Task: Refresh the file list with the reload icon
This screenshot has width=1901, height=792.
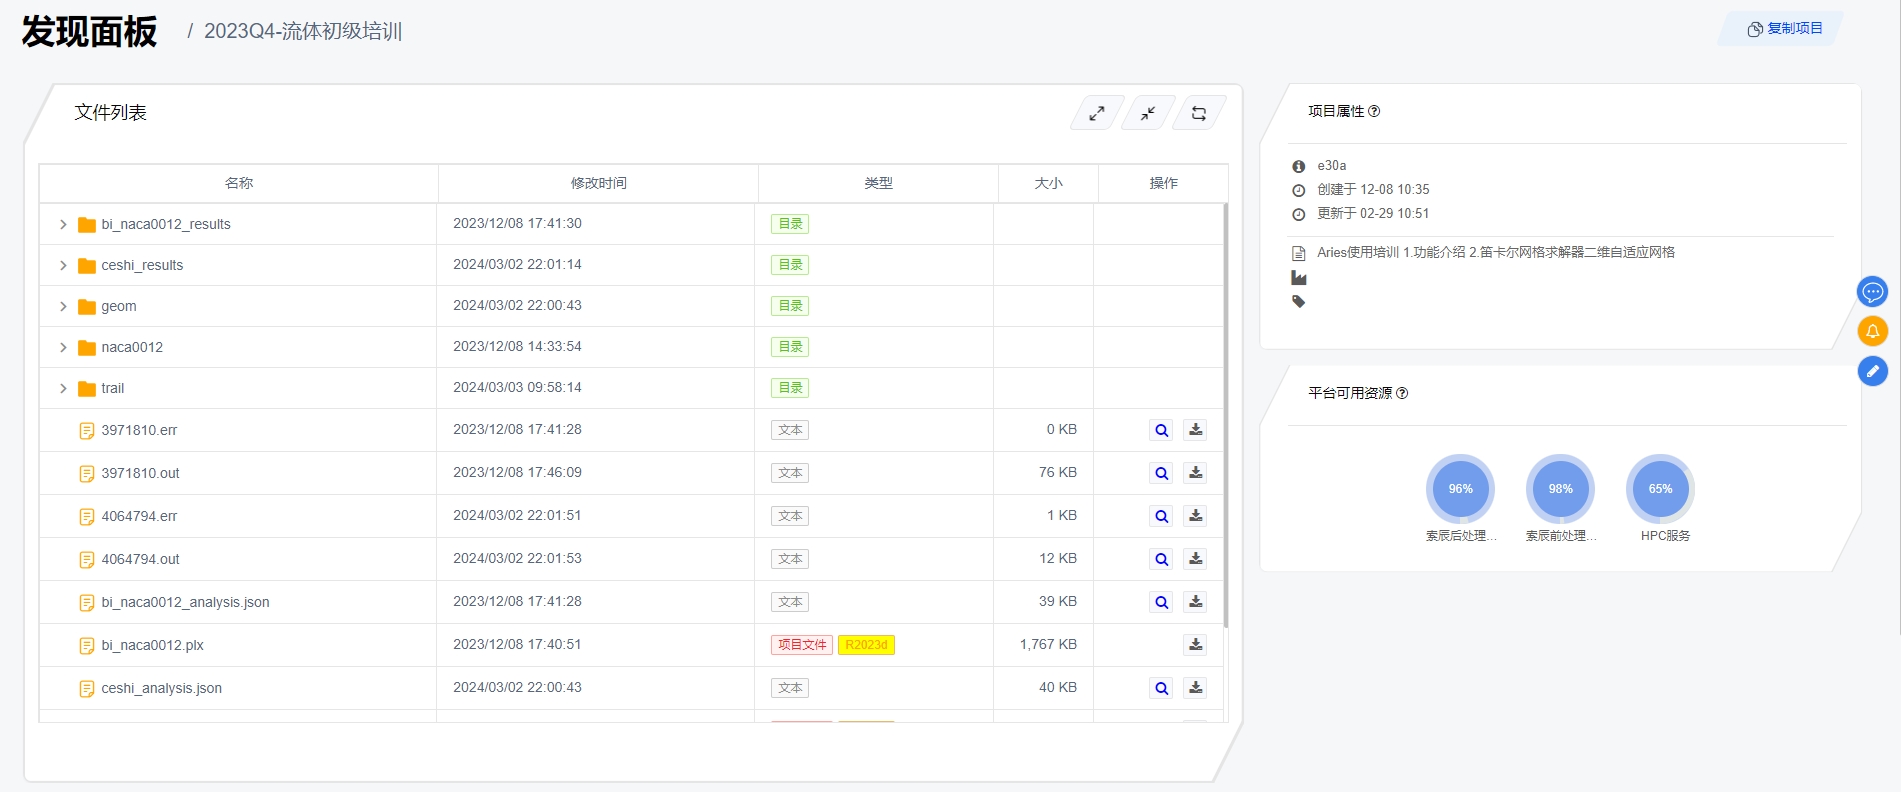Action: pyautogui.click(x=1199, y=113)
